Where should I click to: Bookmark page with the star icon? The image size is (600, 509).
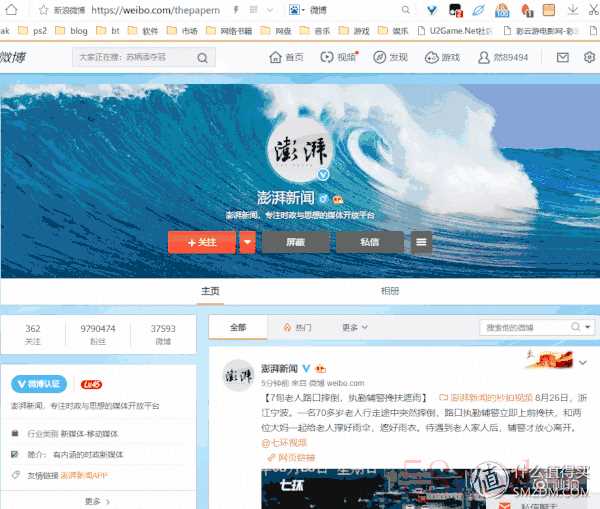click(x=43, y=10)
